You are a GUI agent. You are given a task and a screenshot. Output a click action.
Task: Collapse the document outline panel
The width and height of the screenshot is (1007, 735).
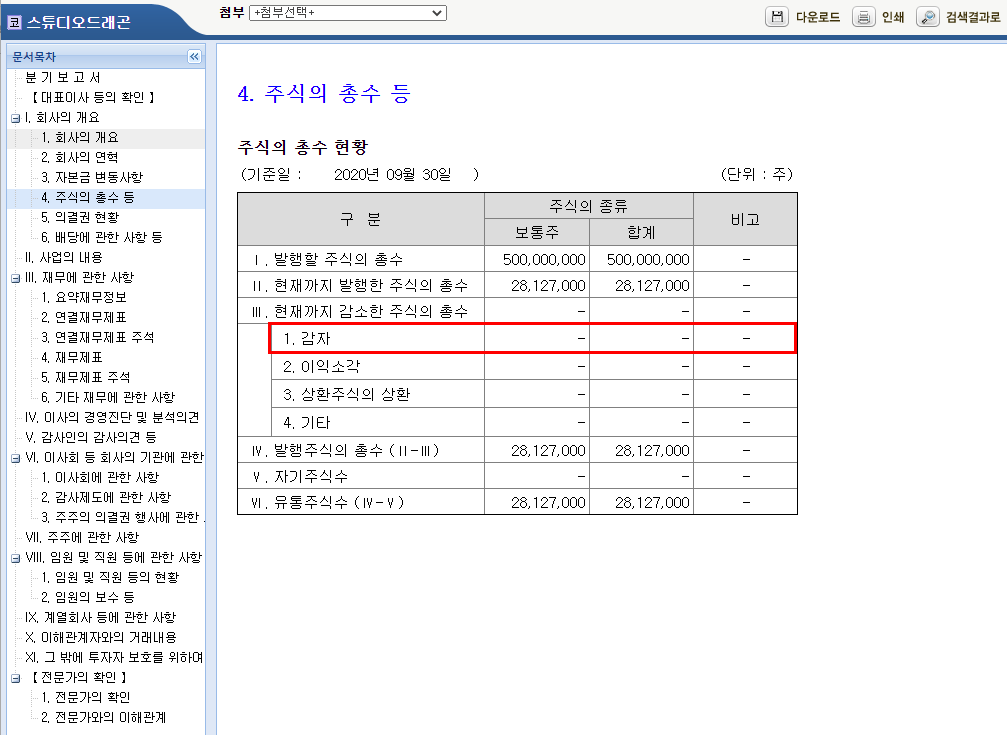point(195,57)
